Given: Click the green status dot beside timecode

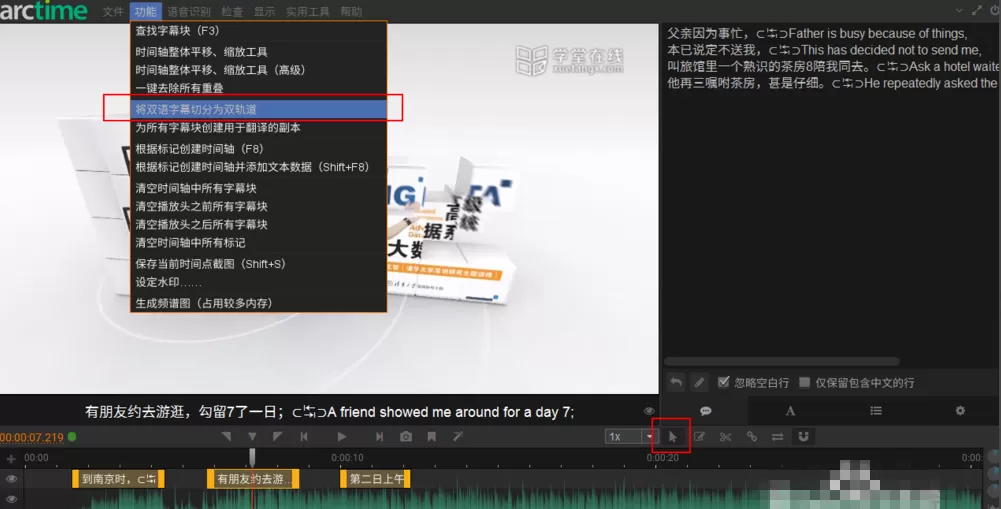Looking at the screenshot, I should (x=72, y=437).
